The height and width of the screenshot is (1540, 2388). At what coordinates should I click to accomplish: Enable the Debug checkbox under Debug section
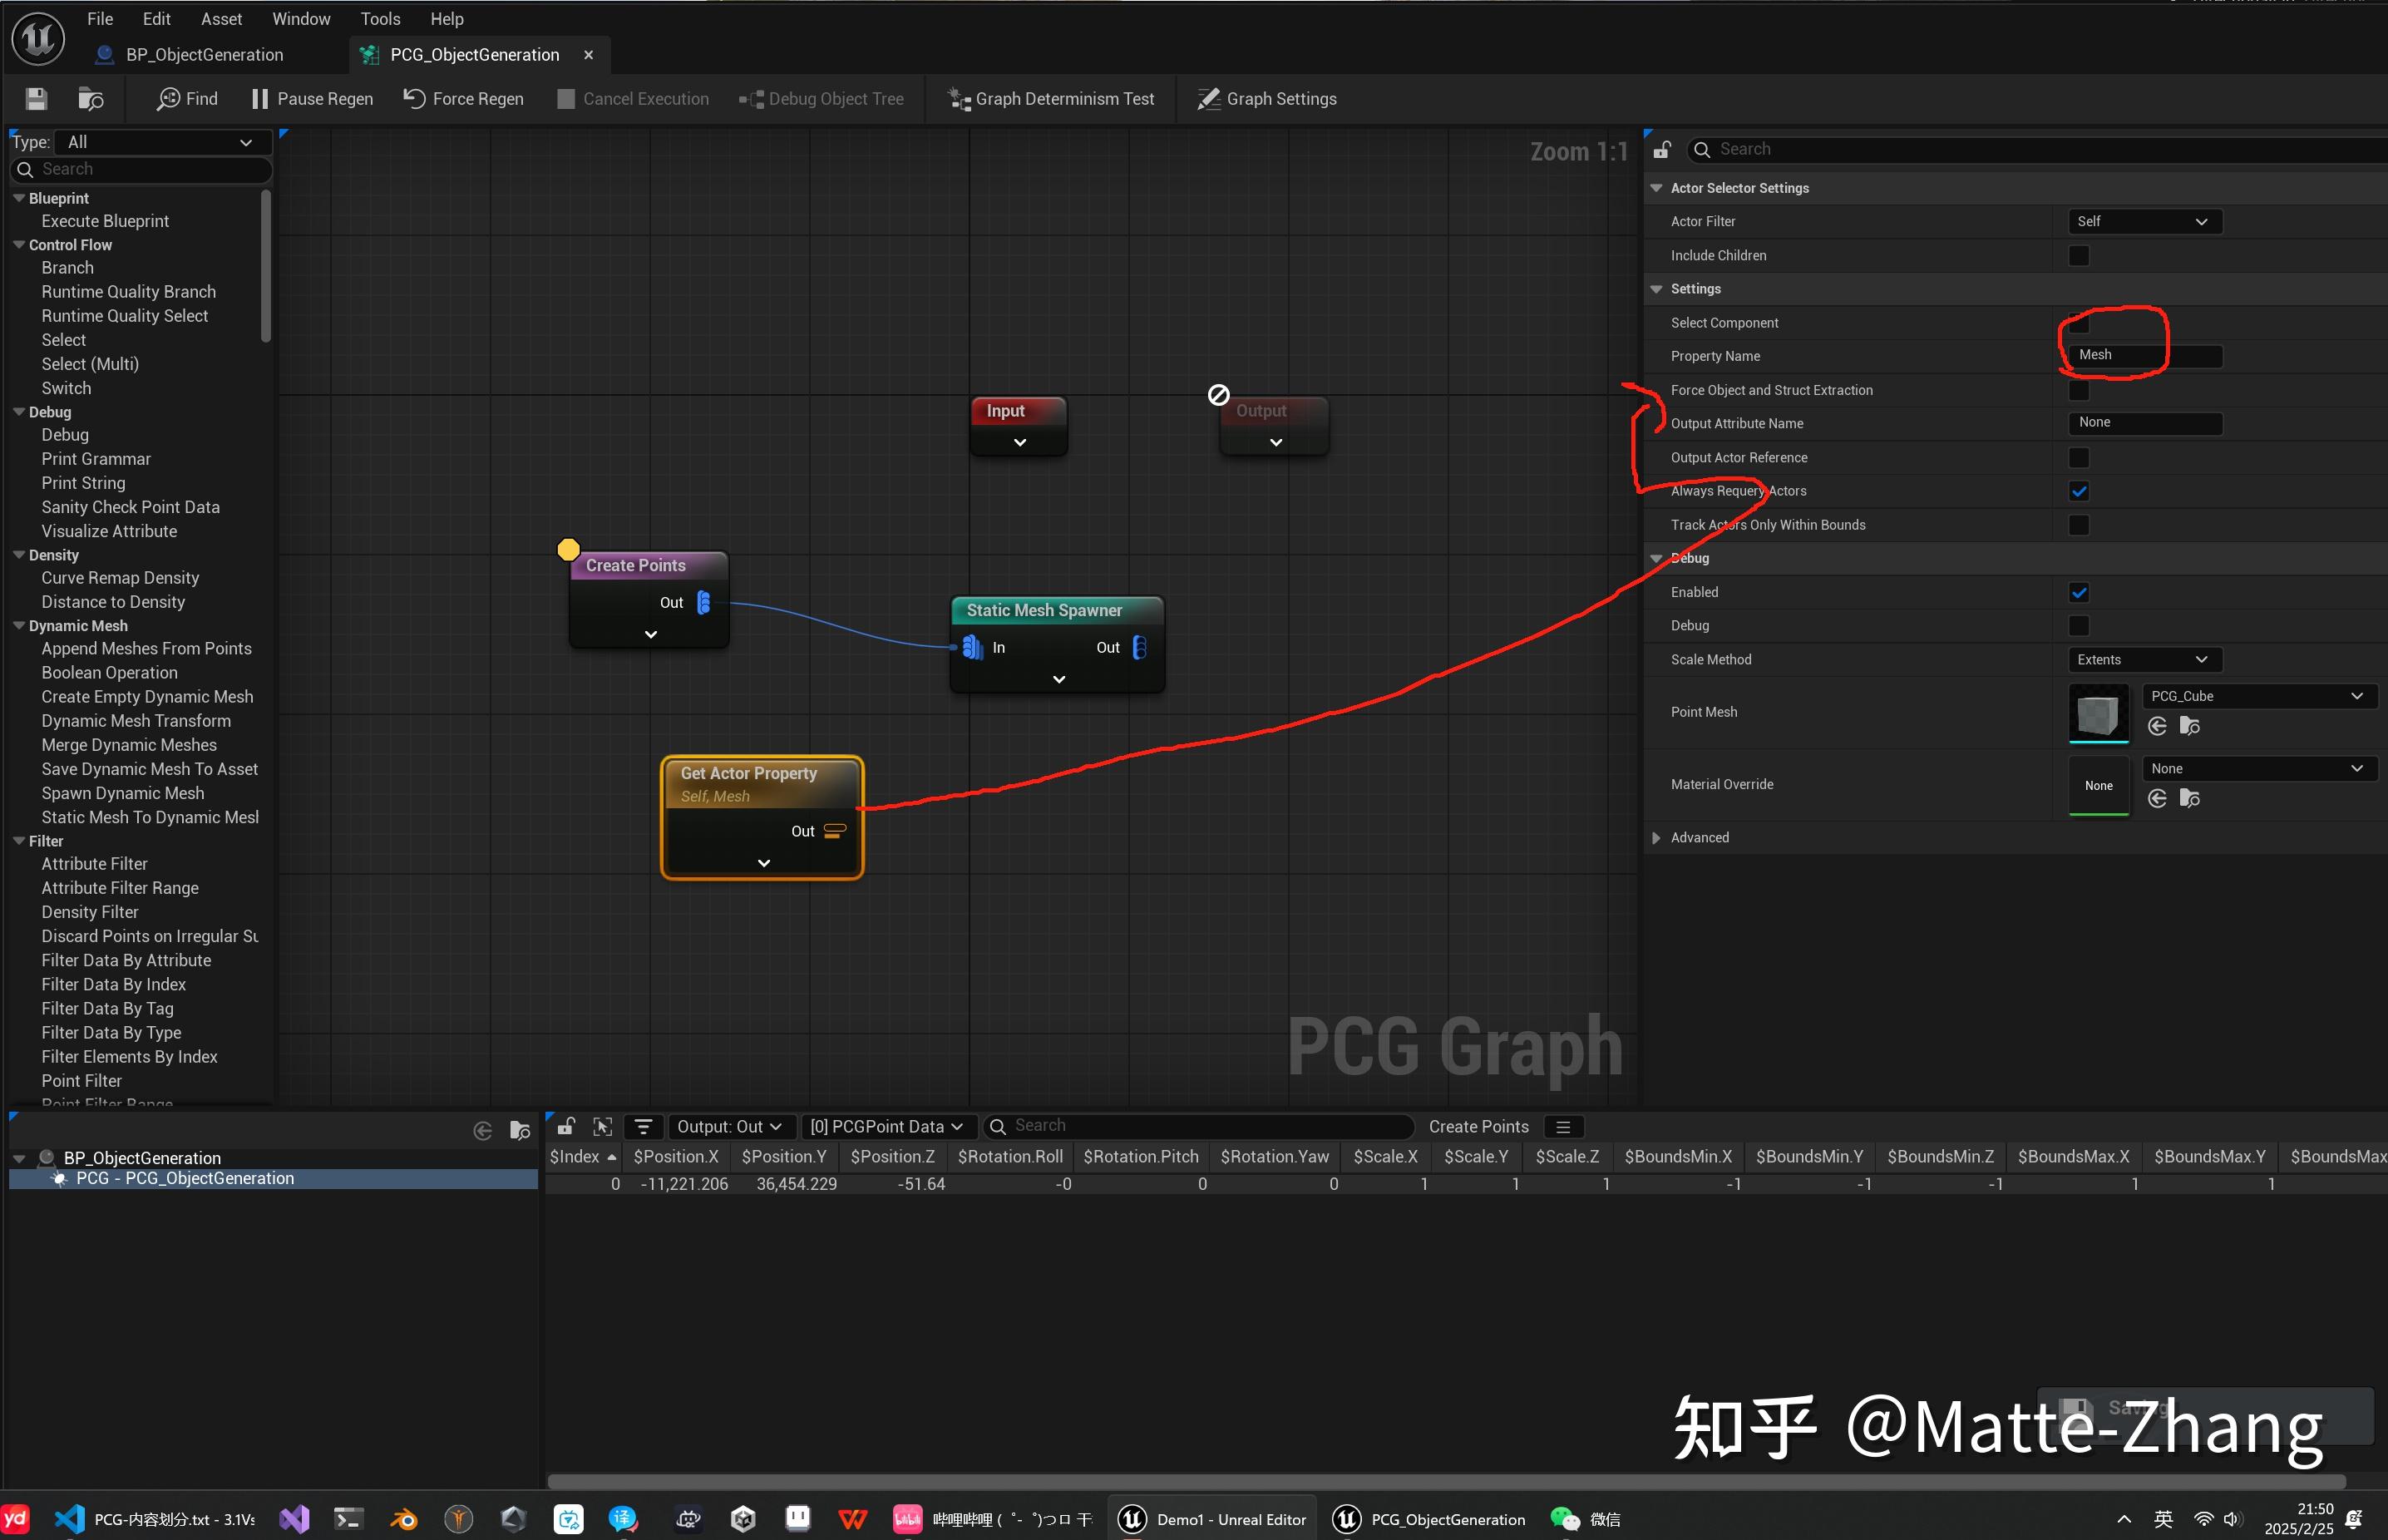[x=2079, y=625]
